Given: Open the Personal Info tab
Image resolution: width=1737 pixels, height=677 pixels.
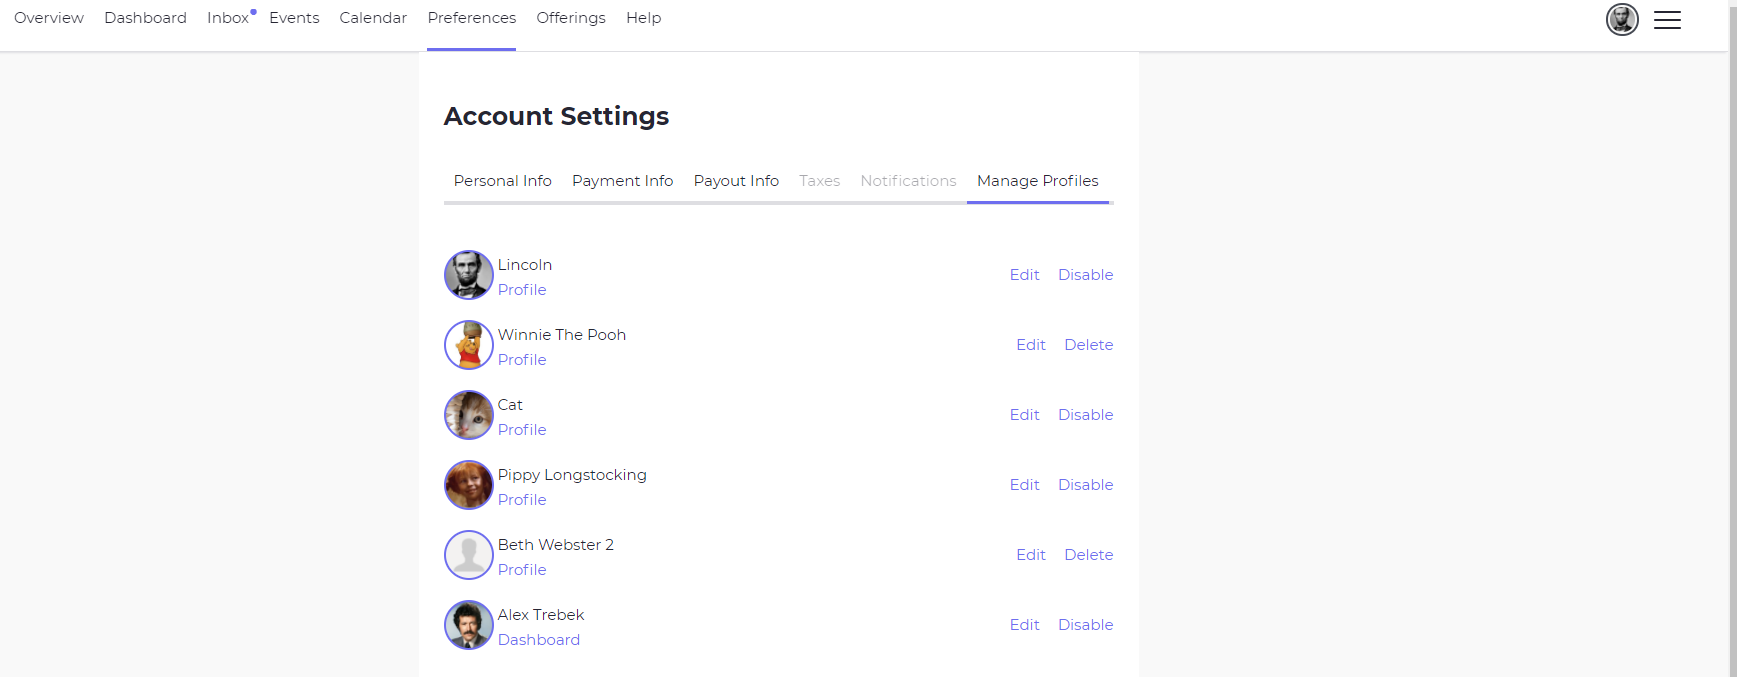Looking at the screenshot, I should pyautogui.click(x=502, y=181).
